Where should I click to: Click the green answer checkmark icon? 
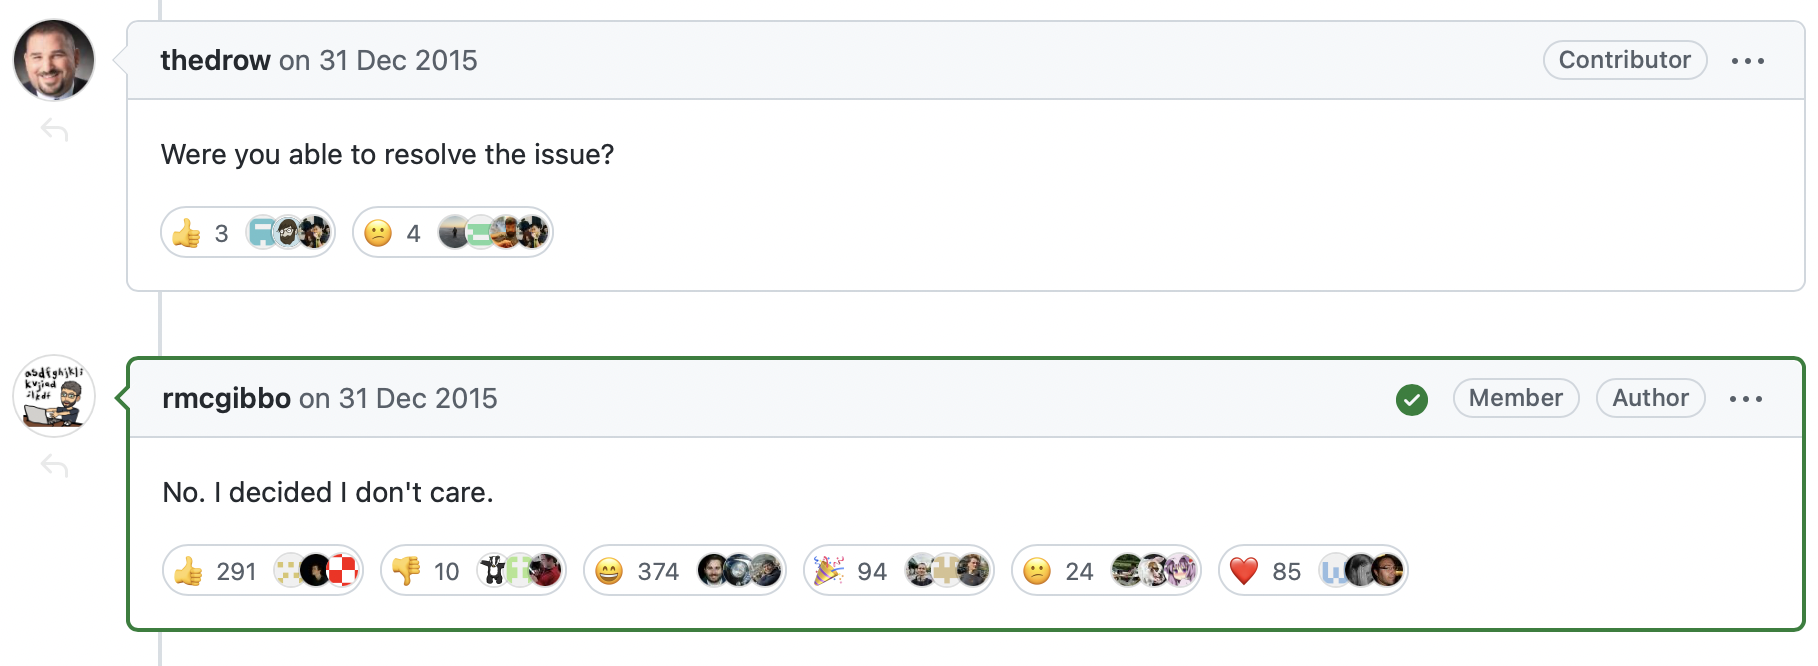pos(1411,399)
